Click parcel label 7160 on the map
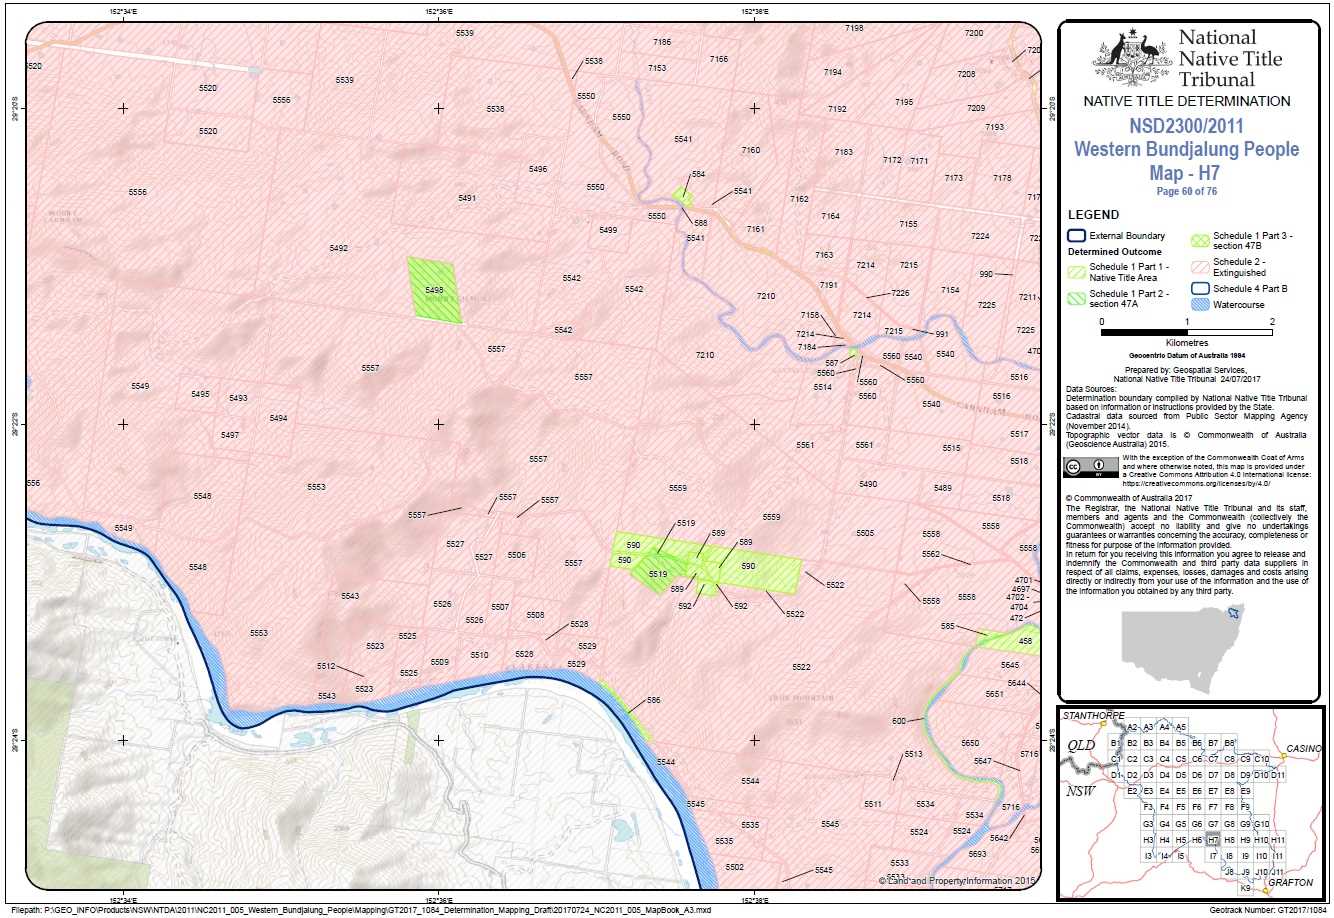Screen dimensions: 1334x918 click(x=750, y=150)
